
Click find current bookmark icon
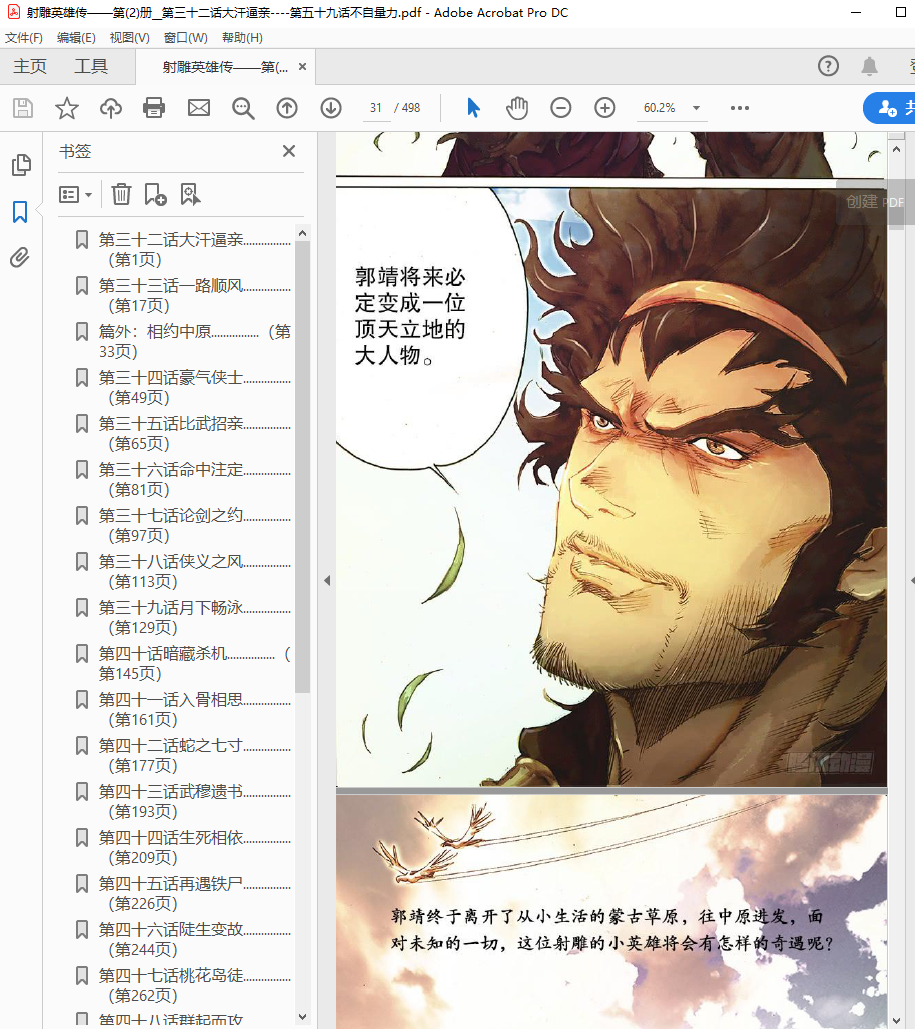(x=190, y=194)
